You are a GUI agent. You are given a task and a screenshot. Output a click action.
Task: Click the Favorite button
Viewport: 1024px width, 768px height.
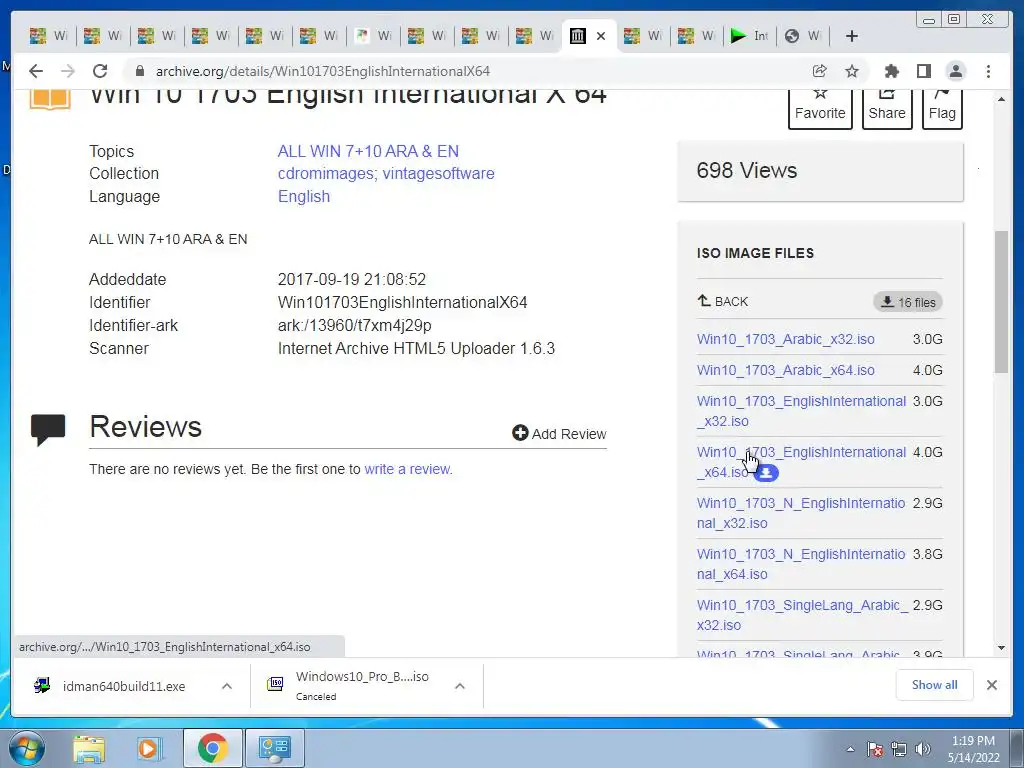820,108
